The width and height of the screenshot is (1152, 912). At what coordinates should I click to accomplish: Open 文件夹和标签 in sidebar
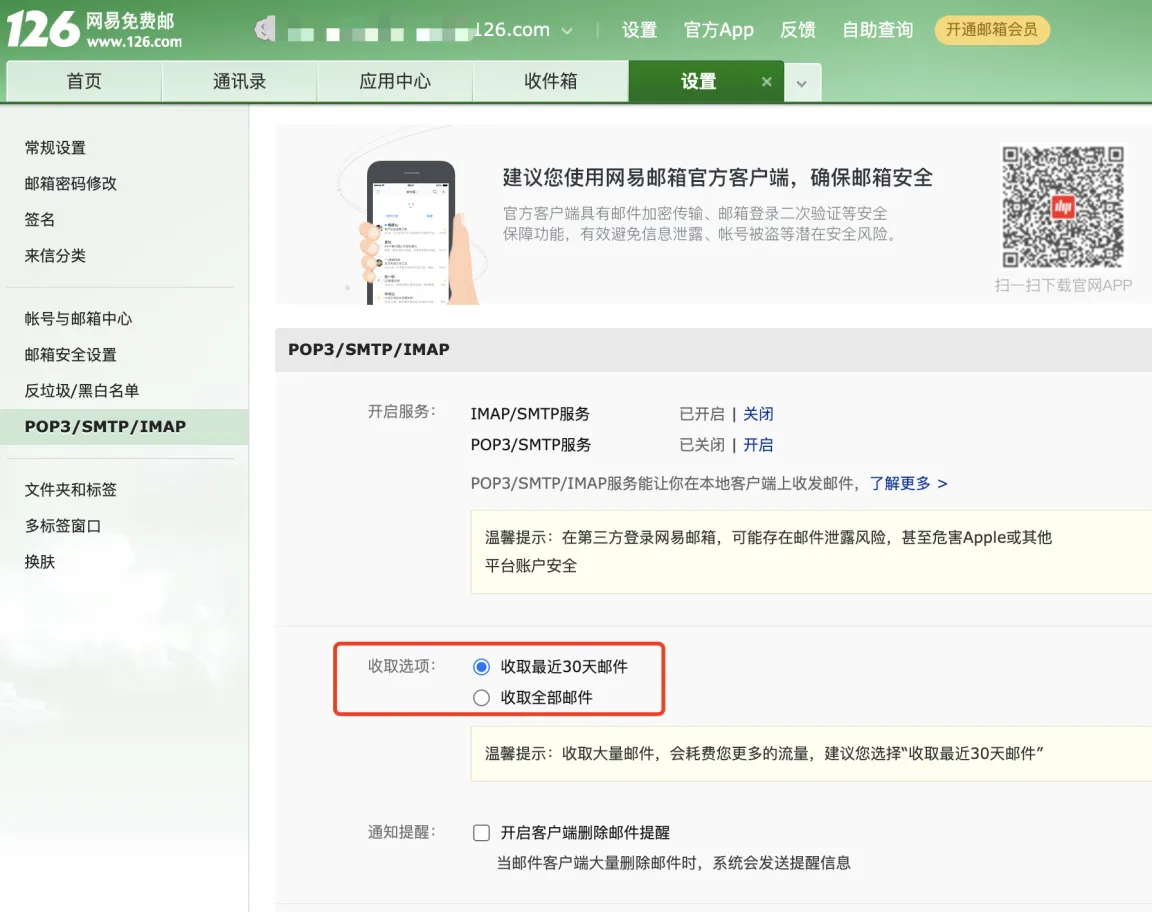pyautogui.click(x=71, y=490)
